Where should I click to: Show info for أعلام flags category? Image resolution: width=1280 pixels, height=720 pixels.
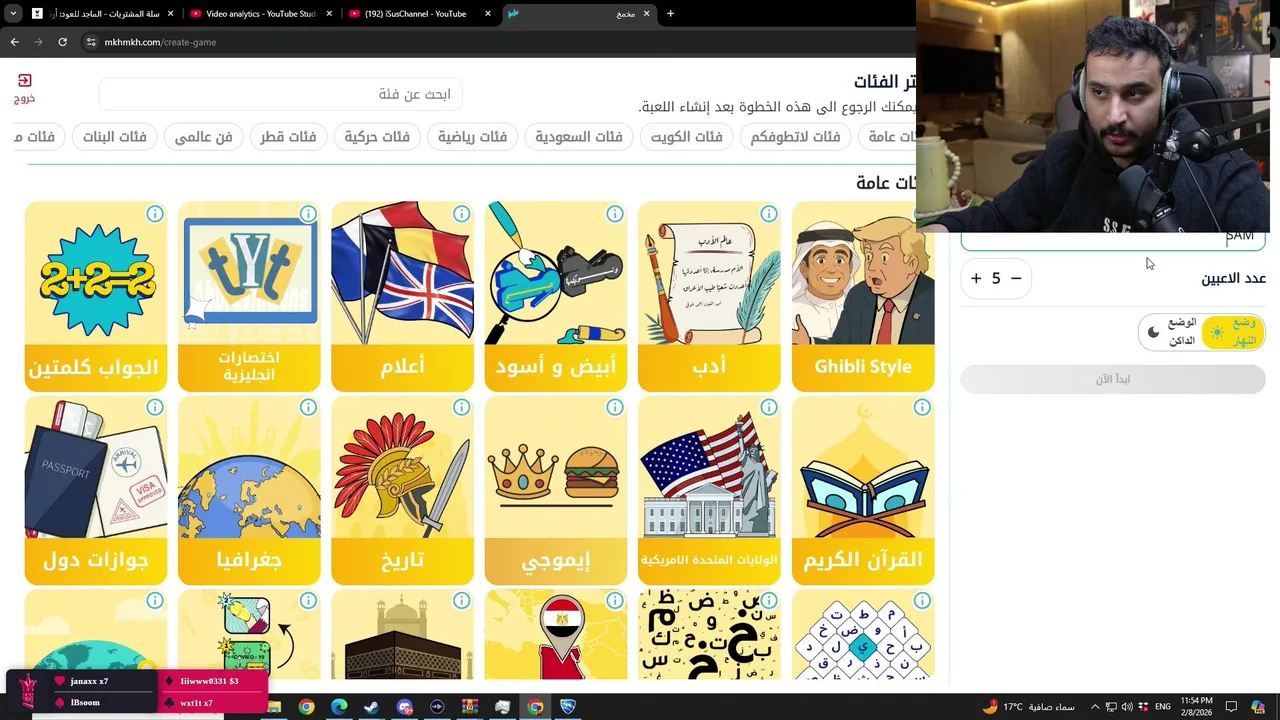(x=461, y=214)
